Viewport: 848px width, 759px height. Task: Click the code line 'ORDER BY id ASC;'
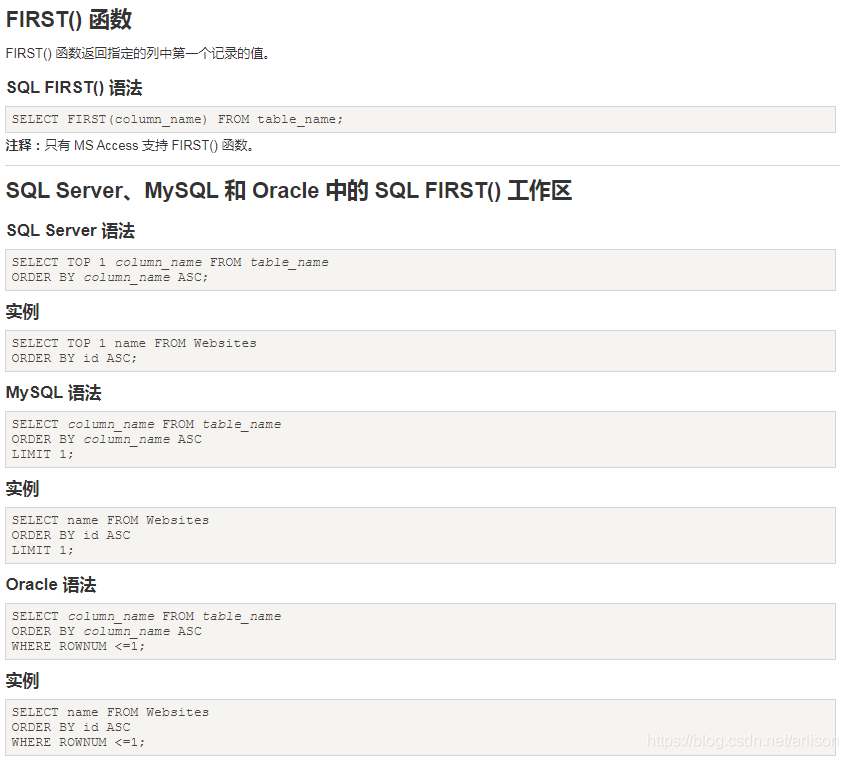click(74, 359)
